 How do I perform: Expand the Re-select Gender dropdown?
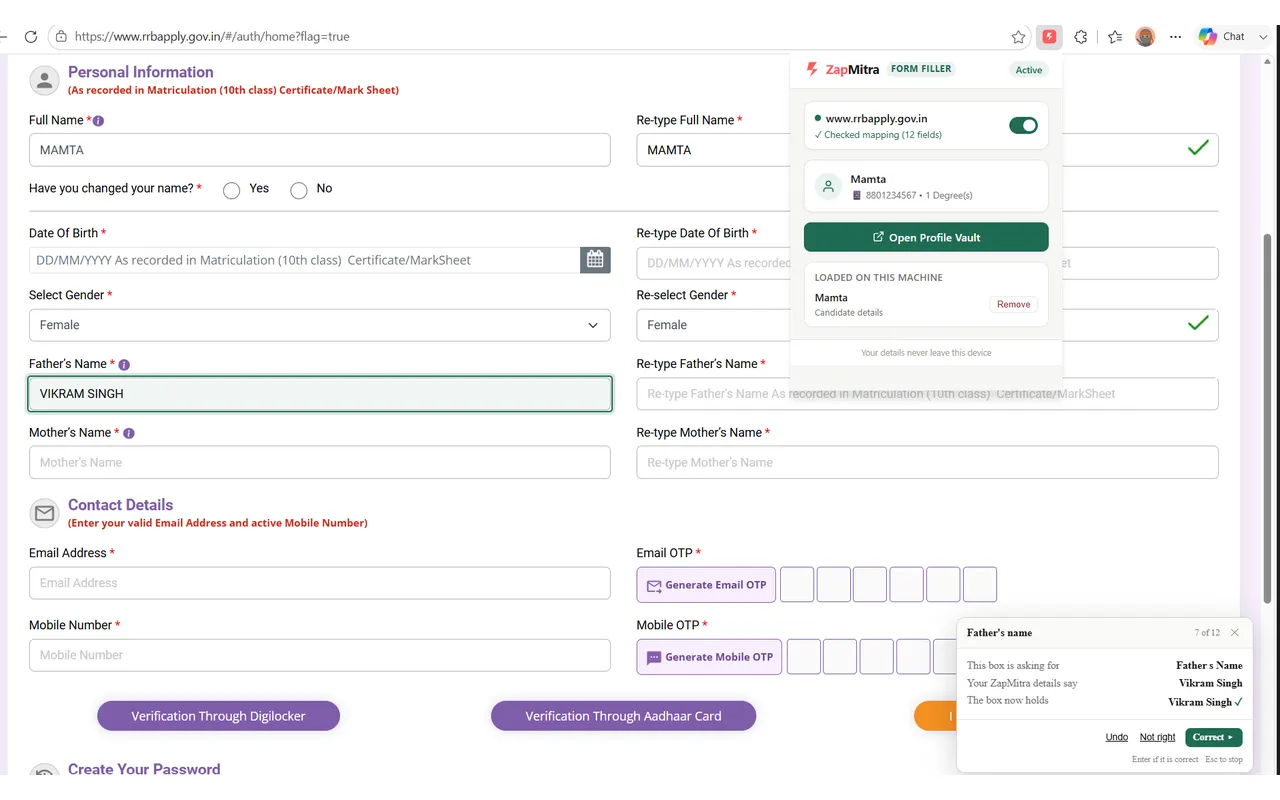point(927,325)
